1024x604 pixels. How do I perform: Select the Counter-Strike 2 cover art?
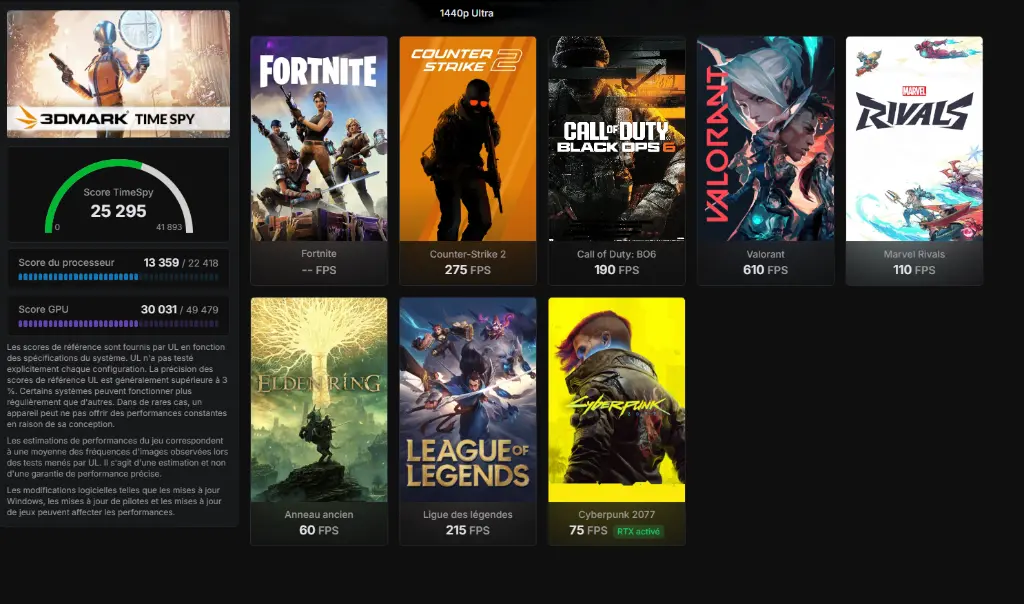click(x=468, y=138)
